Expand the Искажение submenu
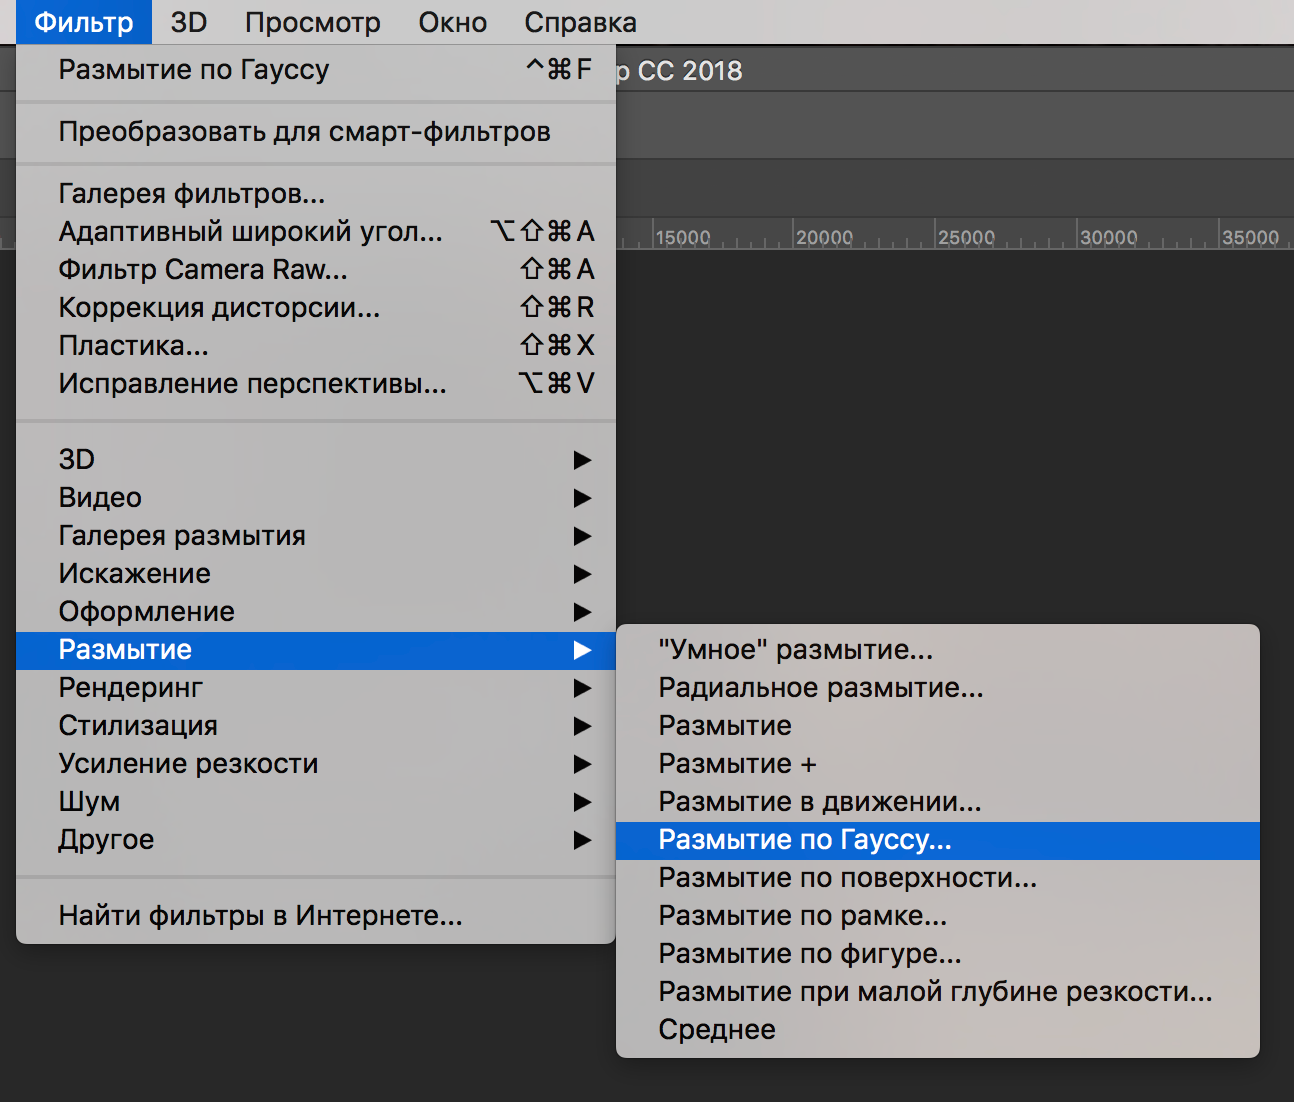1294x1102 pixels. click(x=134, y=573)
